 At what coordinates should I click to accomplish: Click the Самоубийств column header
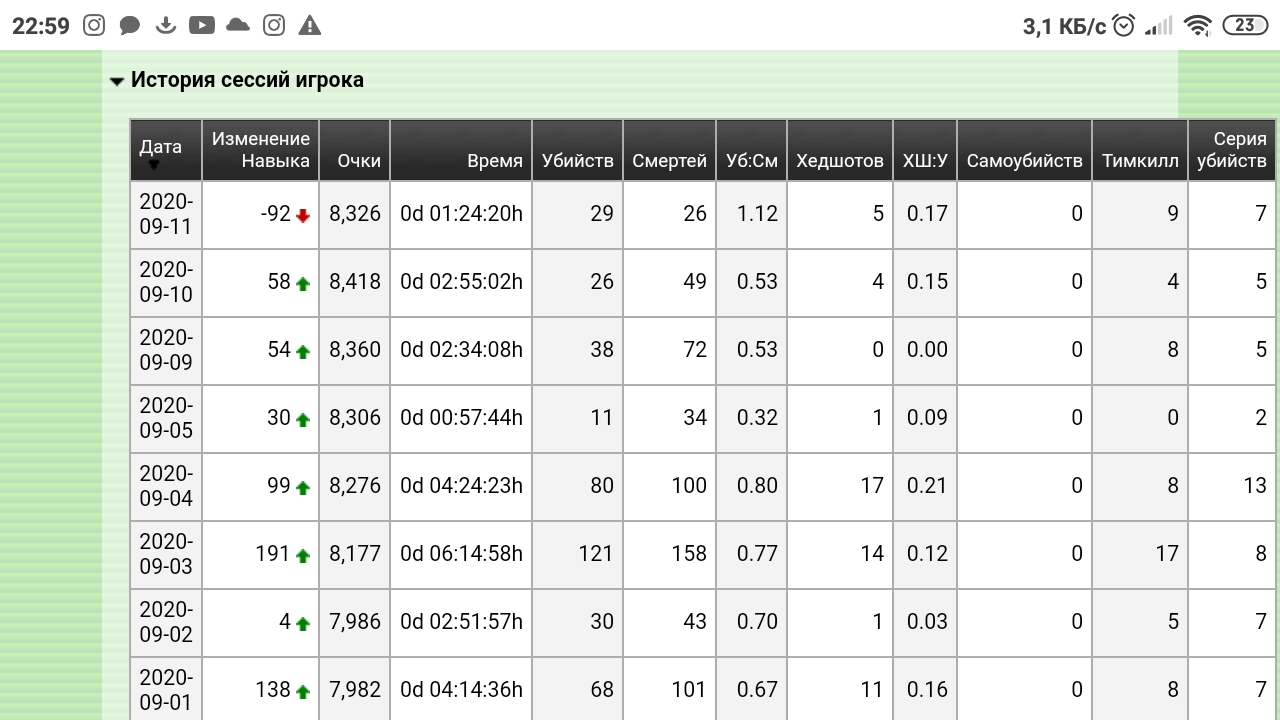tap(1024, 161)
